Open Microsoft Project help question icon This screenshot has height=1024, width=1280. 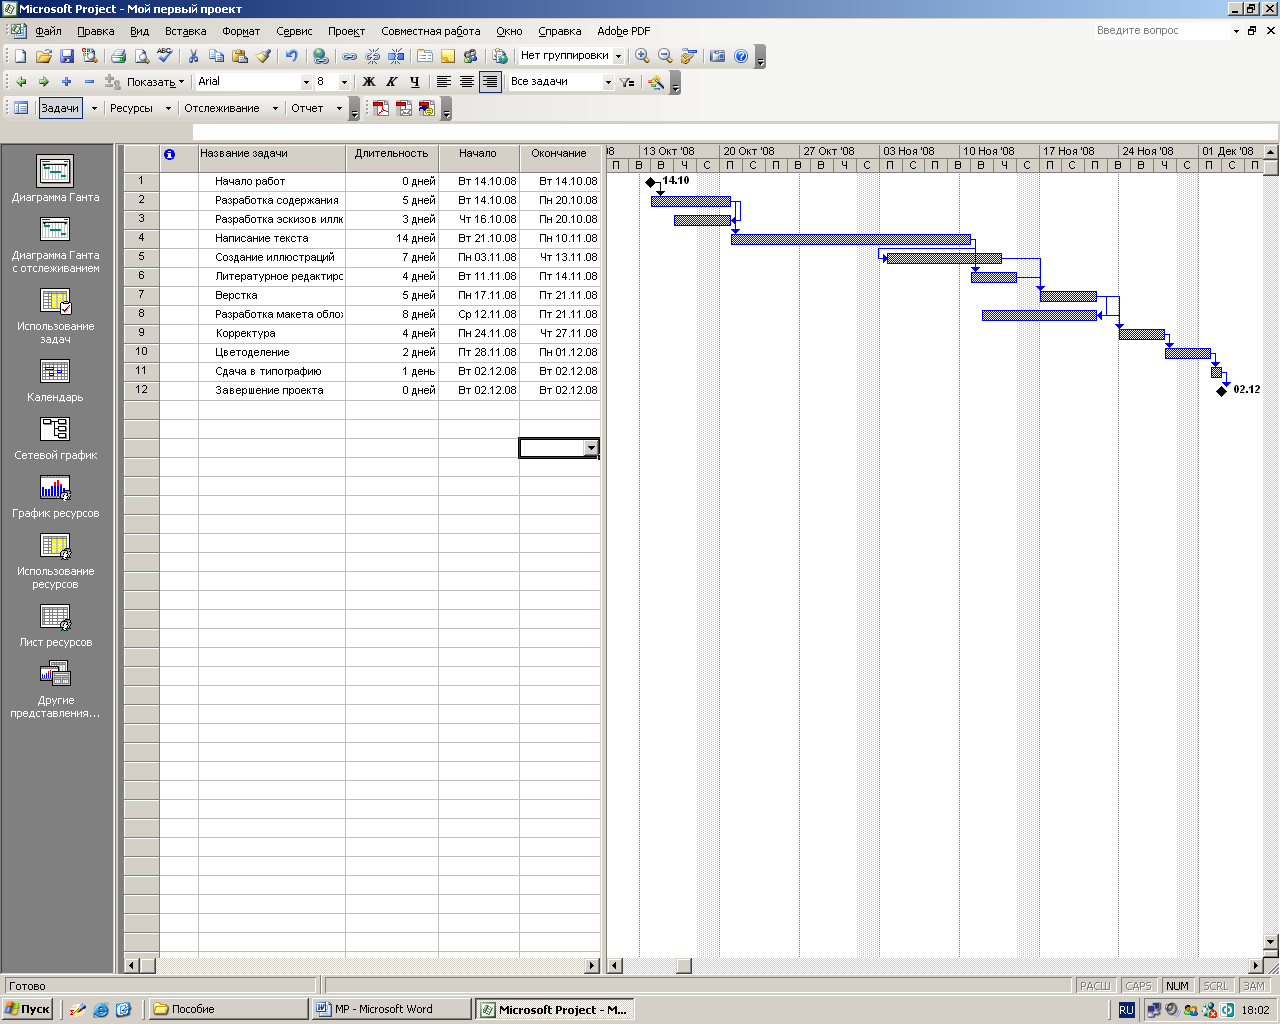pos(741,56)
